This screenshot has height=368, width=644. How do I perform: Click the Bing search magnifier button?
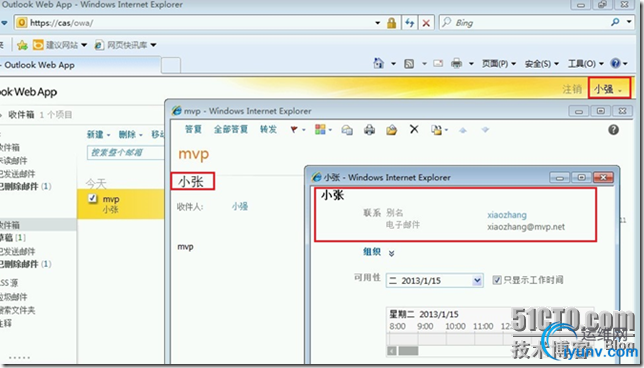(615, 22)
